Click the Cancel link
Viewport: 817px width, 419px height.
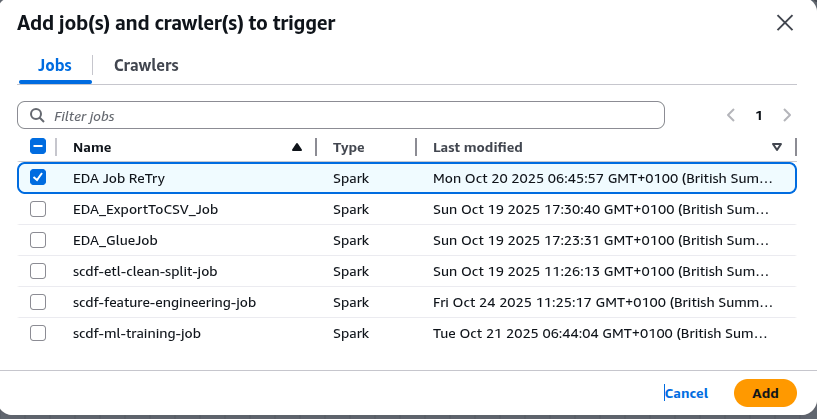coord(687,393)
